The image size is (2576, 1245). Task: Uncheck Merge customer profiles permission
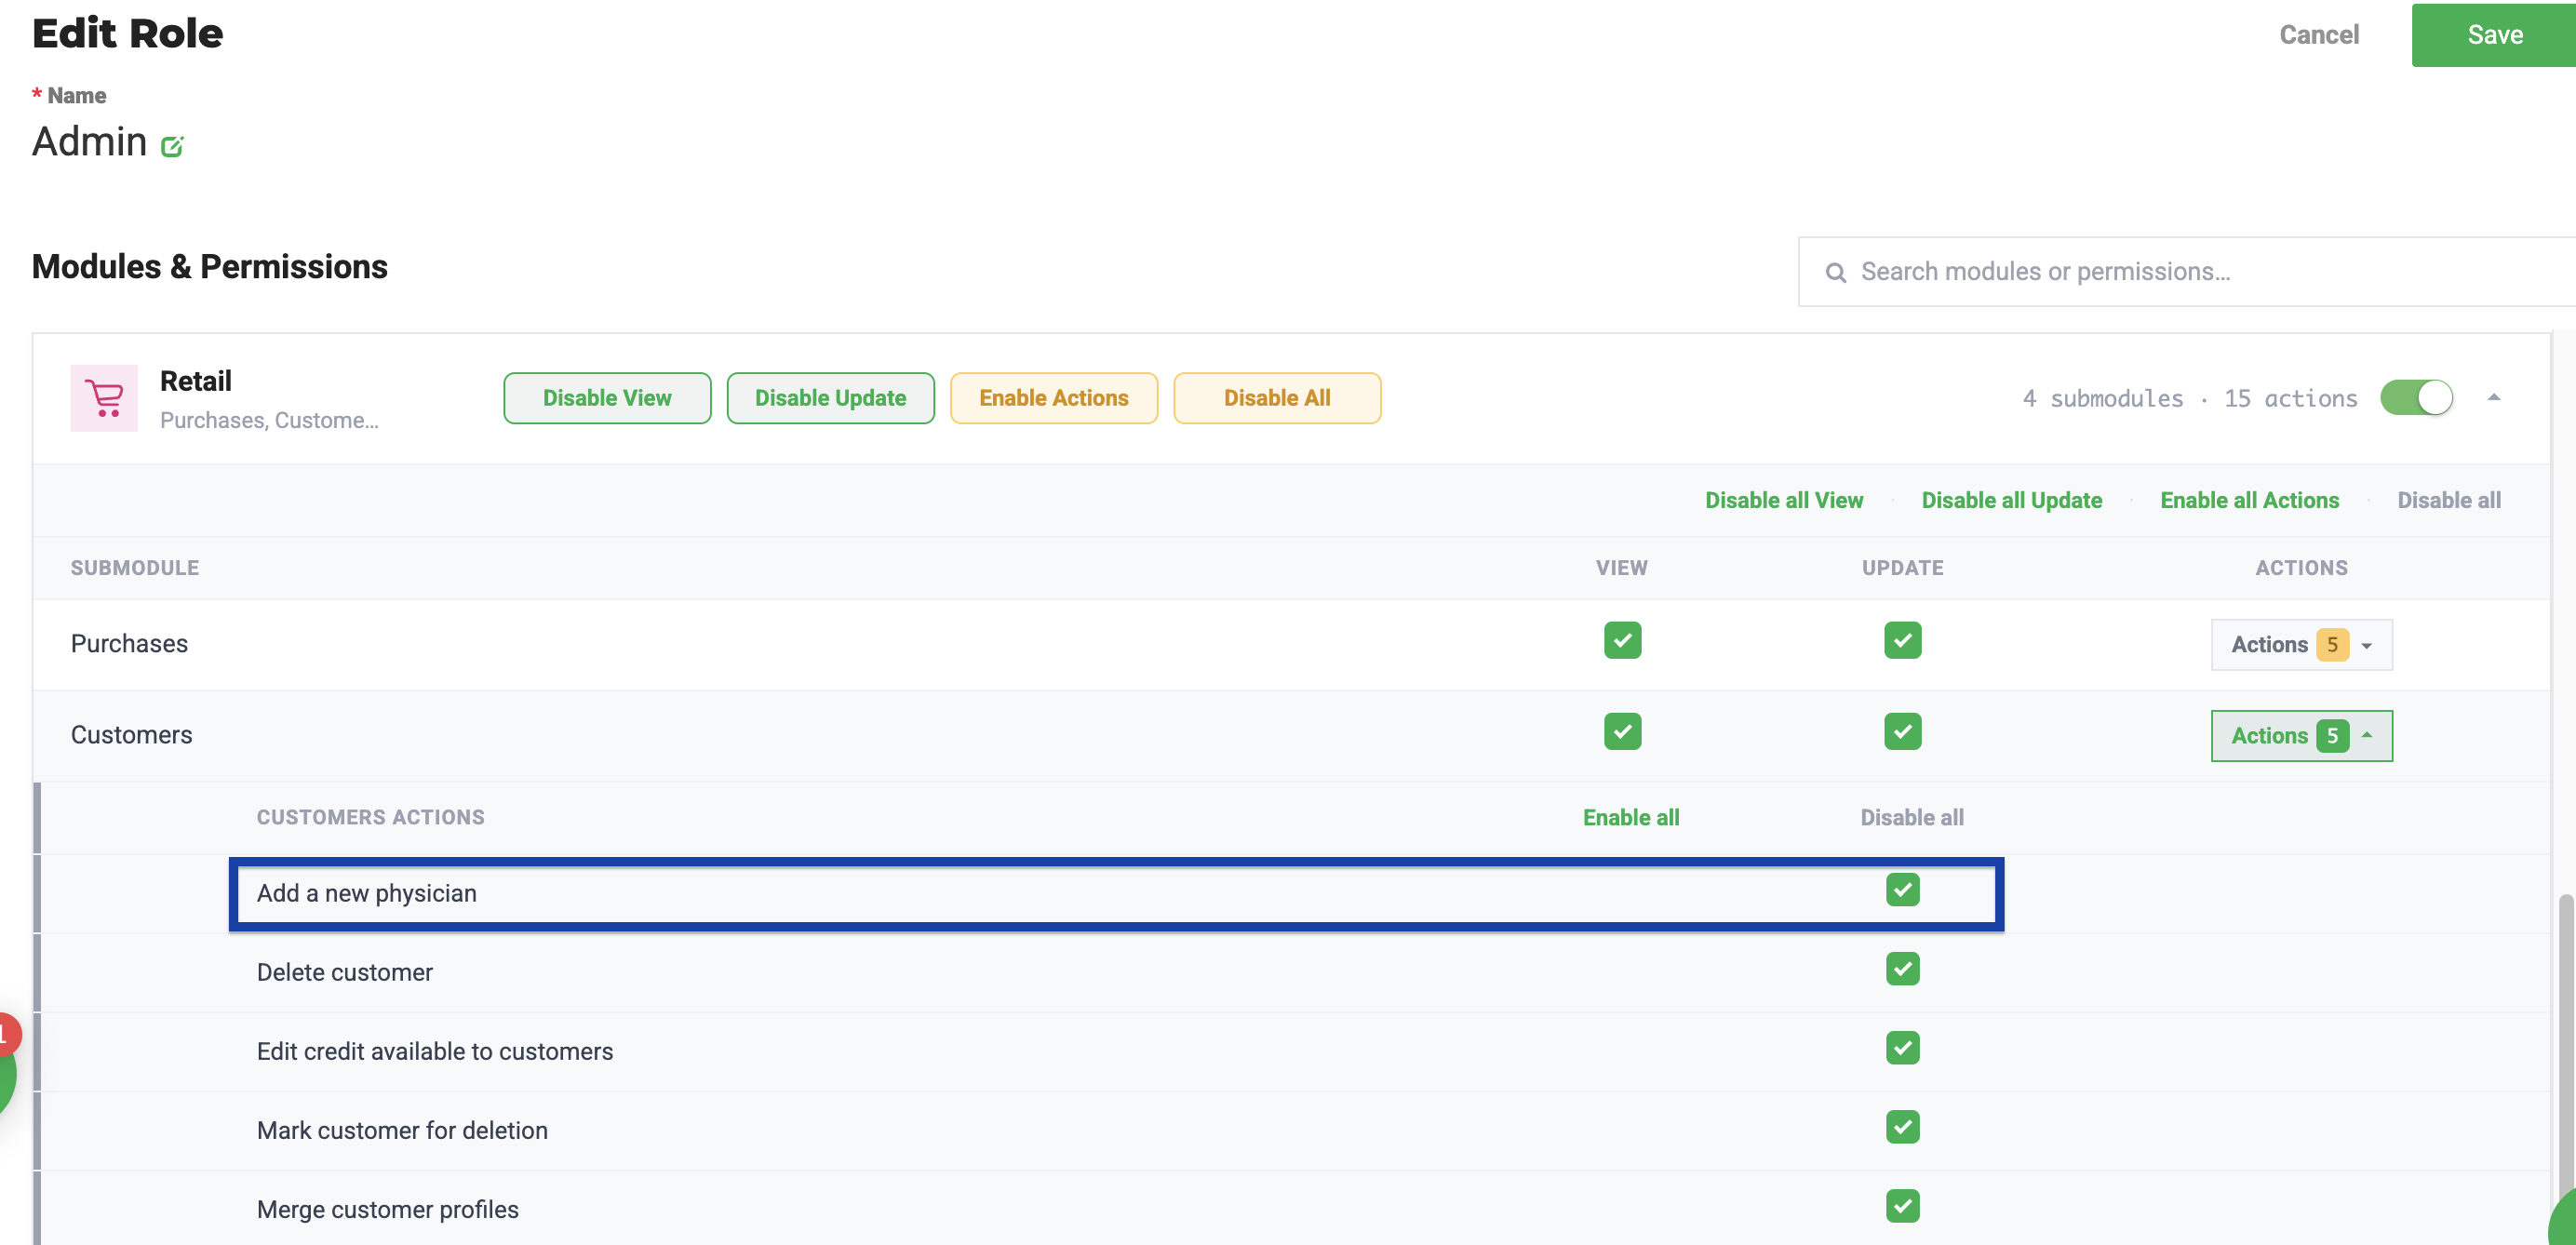1902,1205
